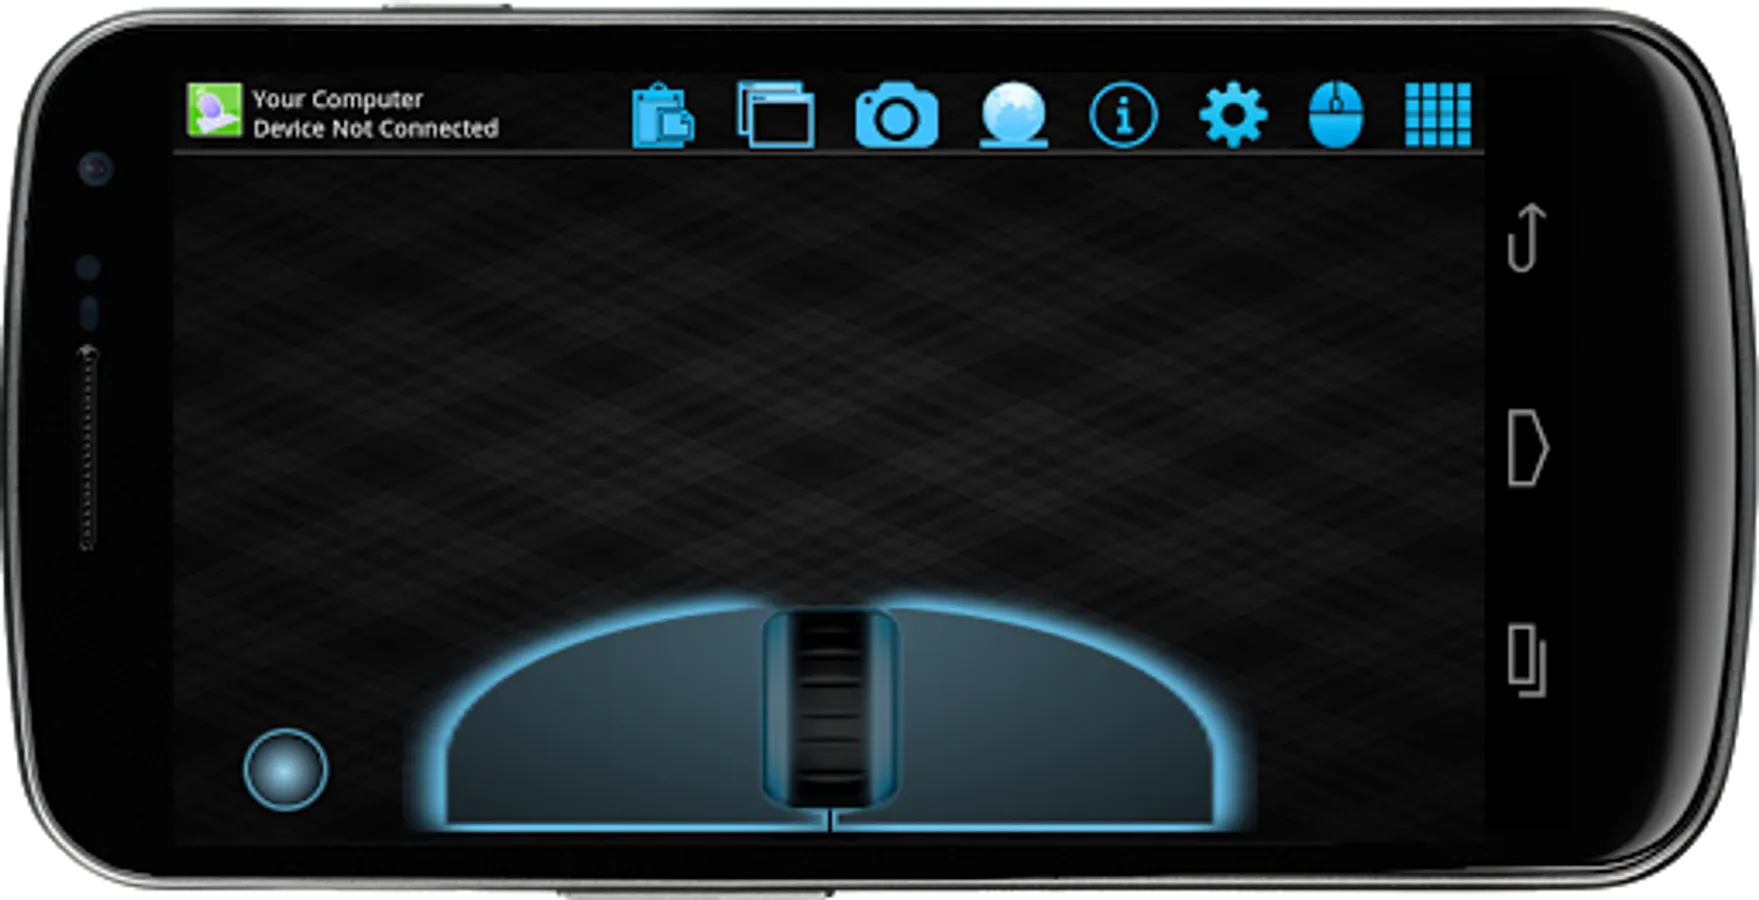Tap the dark trackpad surface area
The image size is (1759, 900).
point(828,380)
